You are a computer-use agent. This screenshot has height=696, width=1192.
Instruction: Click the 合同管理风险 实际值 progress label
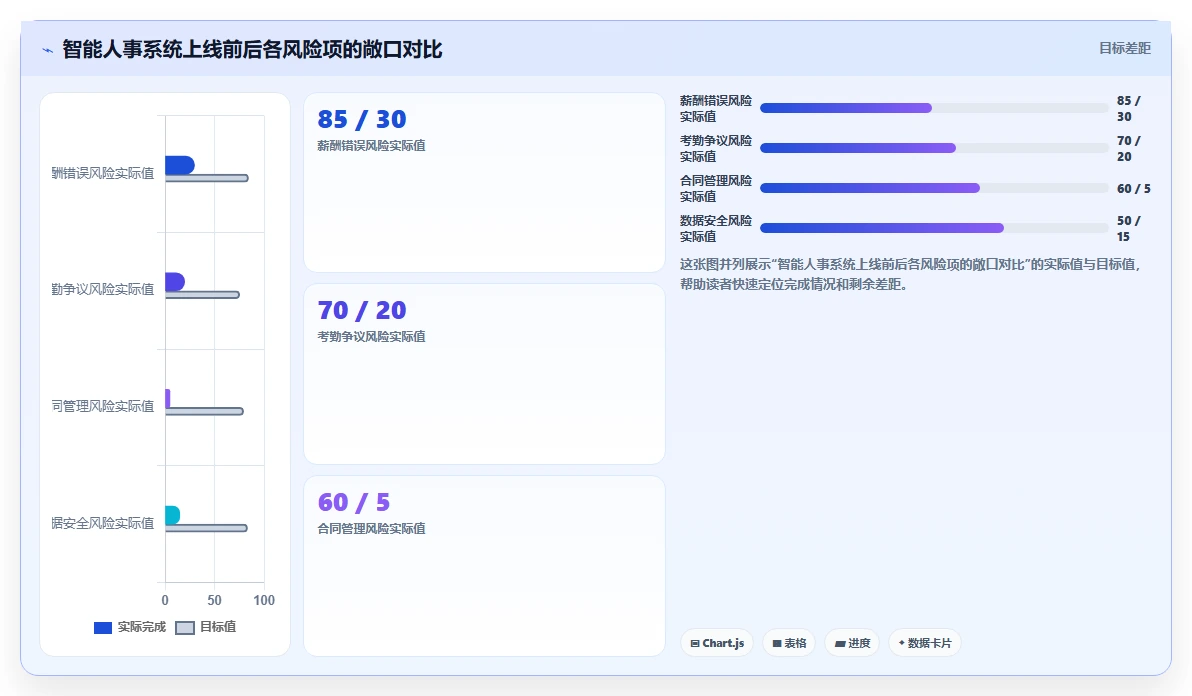tap(715, 188)
